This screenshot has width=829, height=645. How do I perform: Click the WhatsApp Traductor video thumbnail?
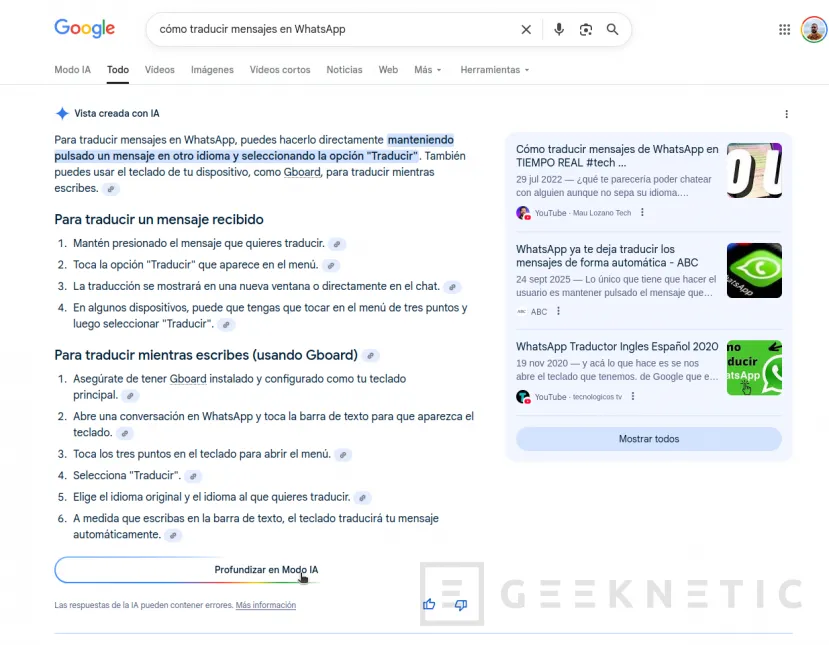[x=754, y=367]
